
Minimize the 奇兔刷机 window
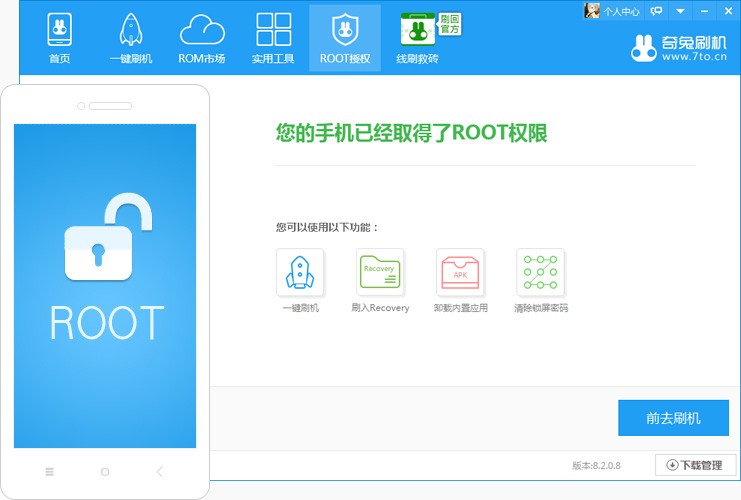pos(705,11)
